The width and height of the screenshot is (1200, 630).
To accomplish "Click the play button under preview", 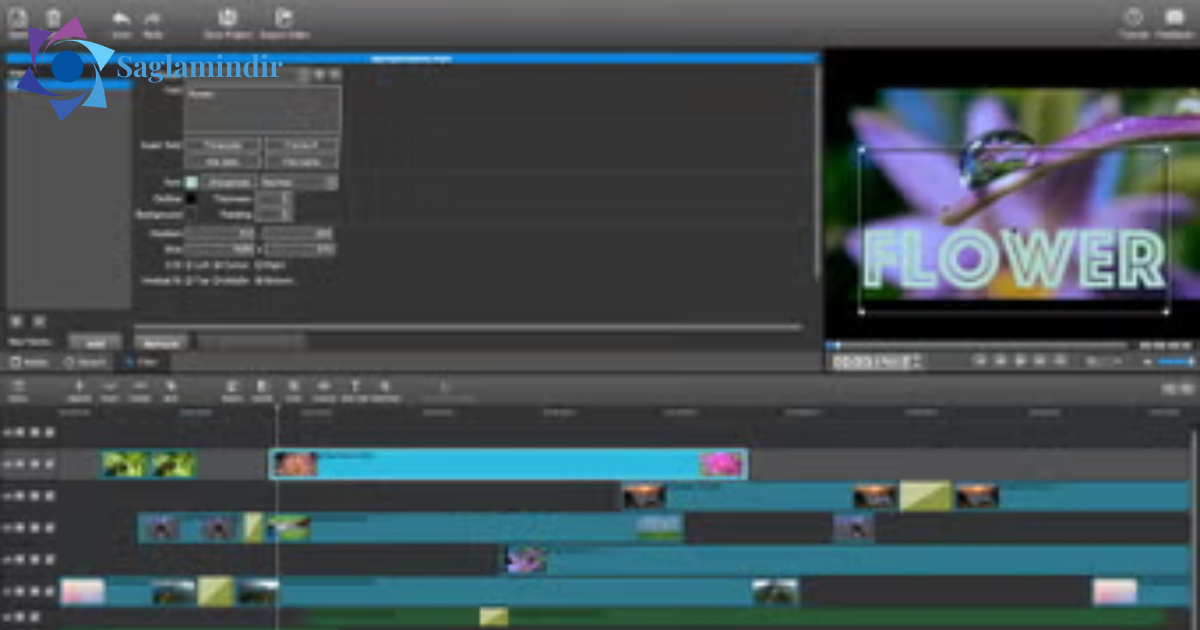I will pos(1020,361).
